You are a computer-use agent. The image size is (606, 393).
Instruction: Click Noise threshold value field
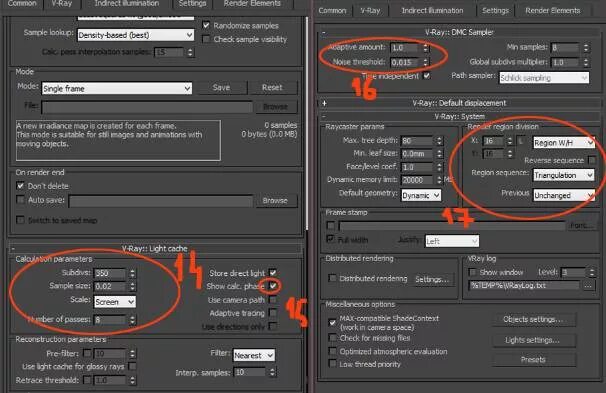pos(405,62)
